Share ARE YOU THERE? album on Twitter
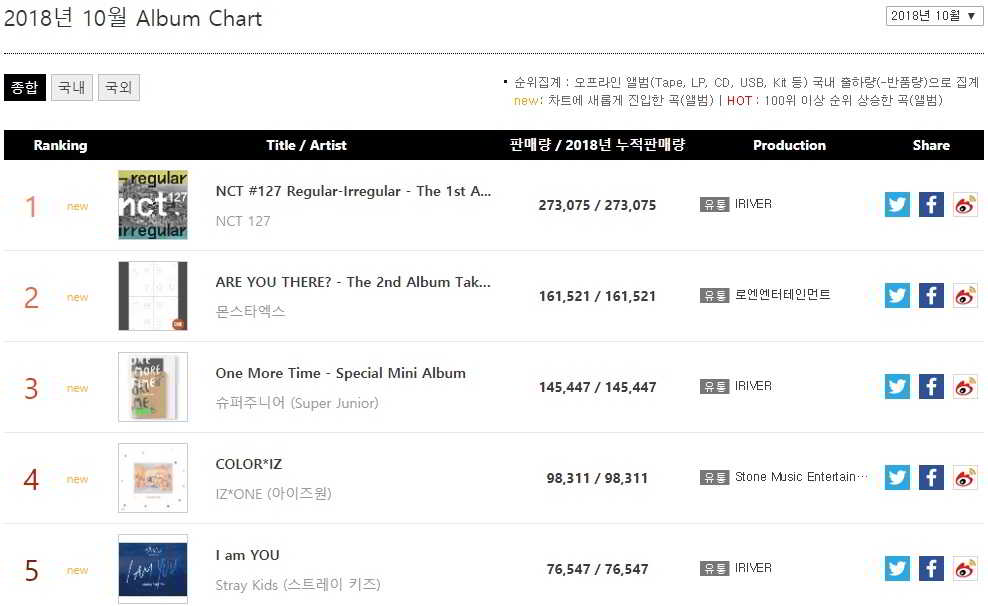988x606 pixels. click(x=897, y=296)
